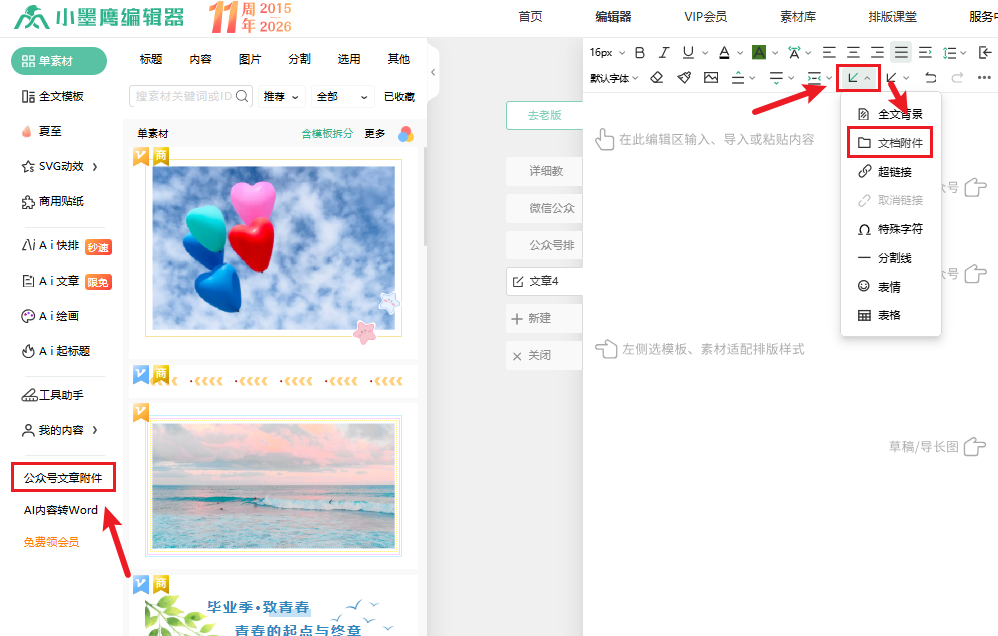Viewport: 998px width, 636px height.
Task: Select the pink sunset beach material thumbnail
Action: [273, 485]
